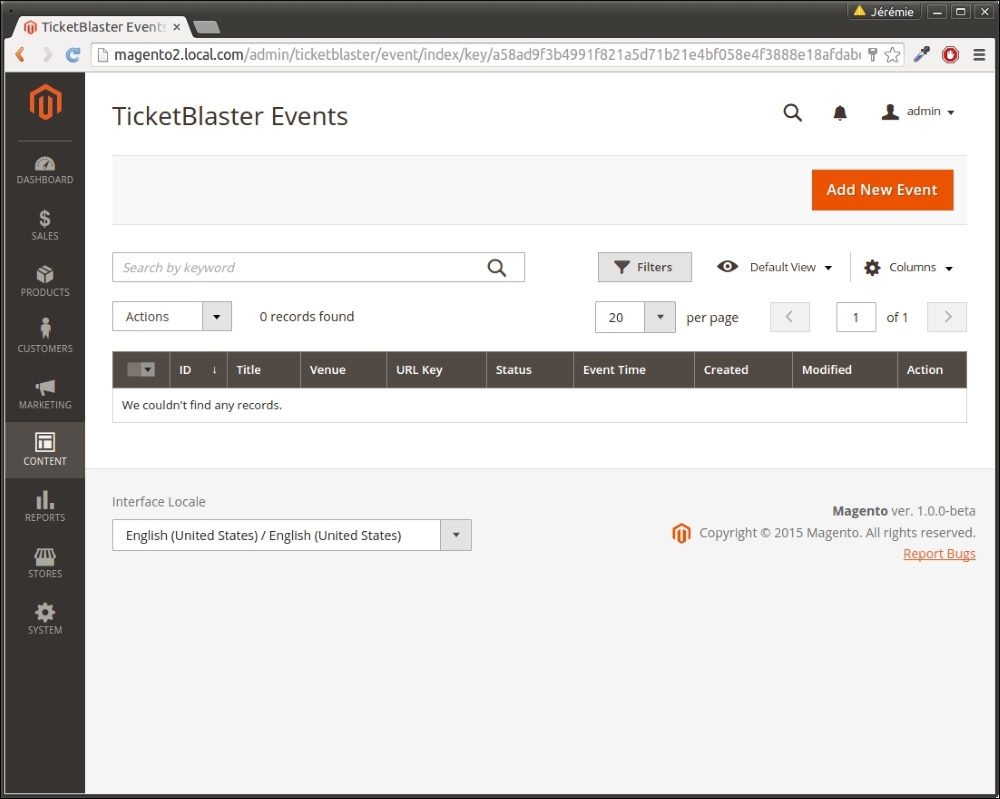Open the admin notifications bell
Screen dimensions: 1000x799
(x=840, y=112)
